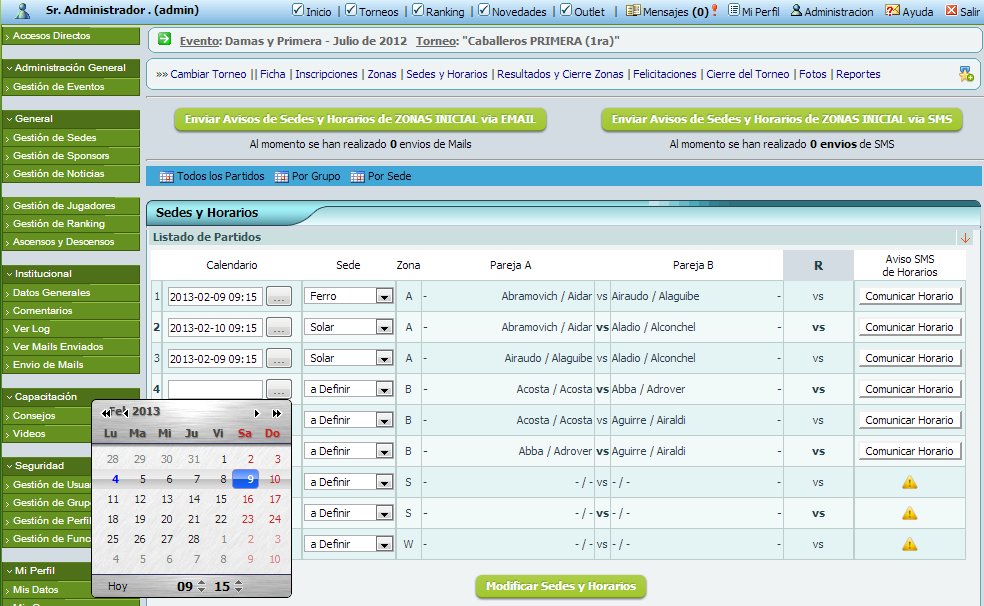The image size is (984, 606).
Task: Click Modificar Sedes y Horarios button
Action: coord(560,586)
